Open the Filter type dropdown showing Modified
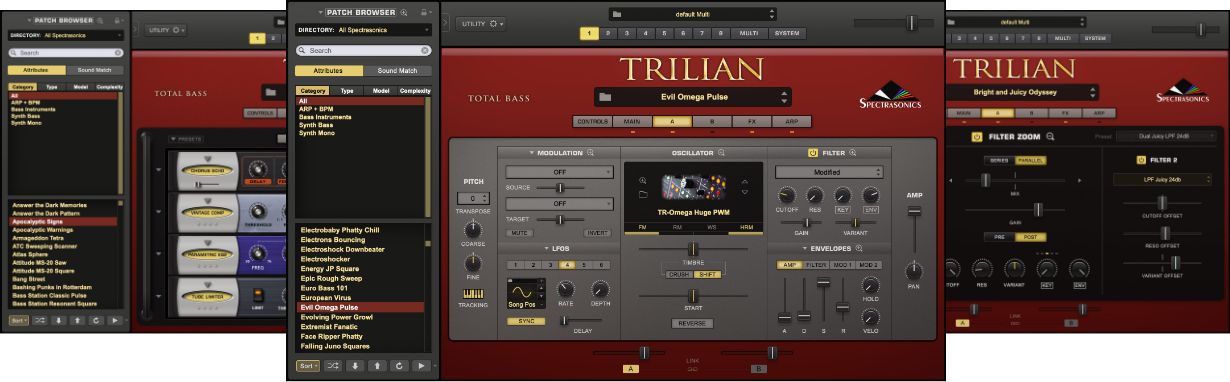The height and width of the screenshot is (382, 1230). 829,172
